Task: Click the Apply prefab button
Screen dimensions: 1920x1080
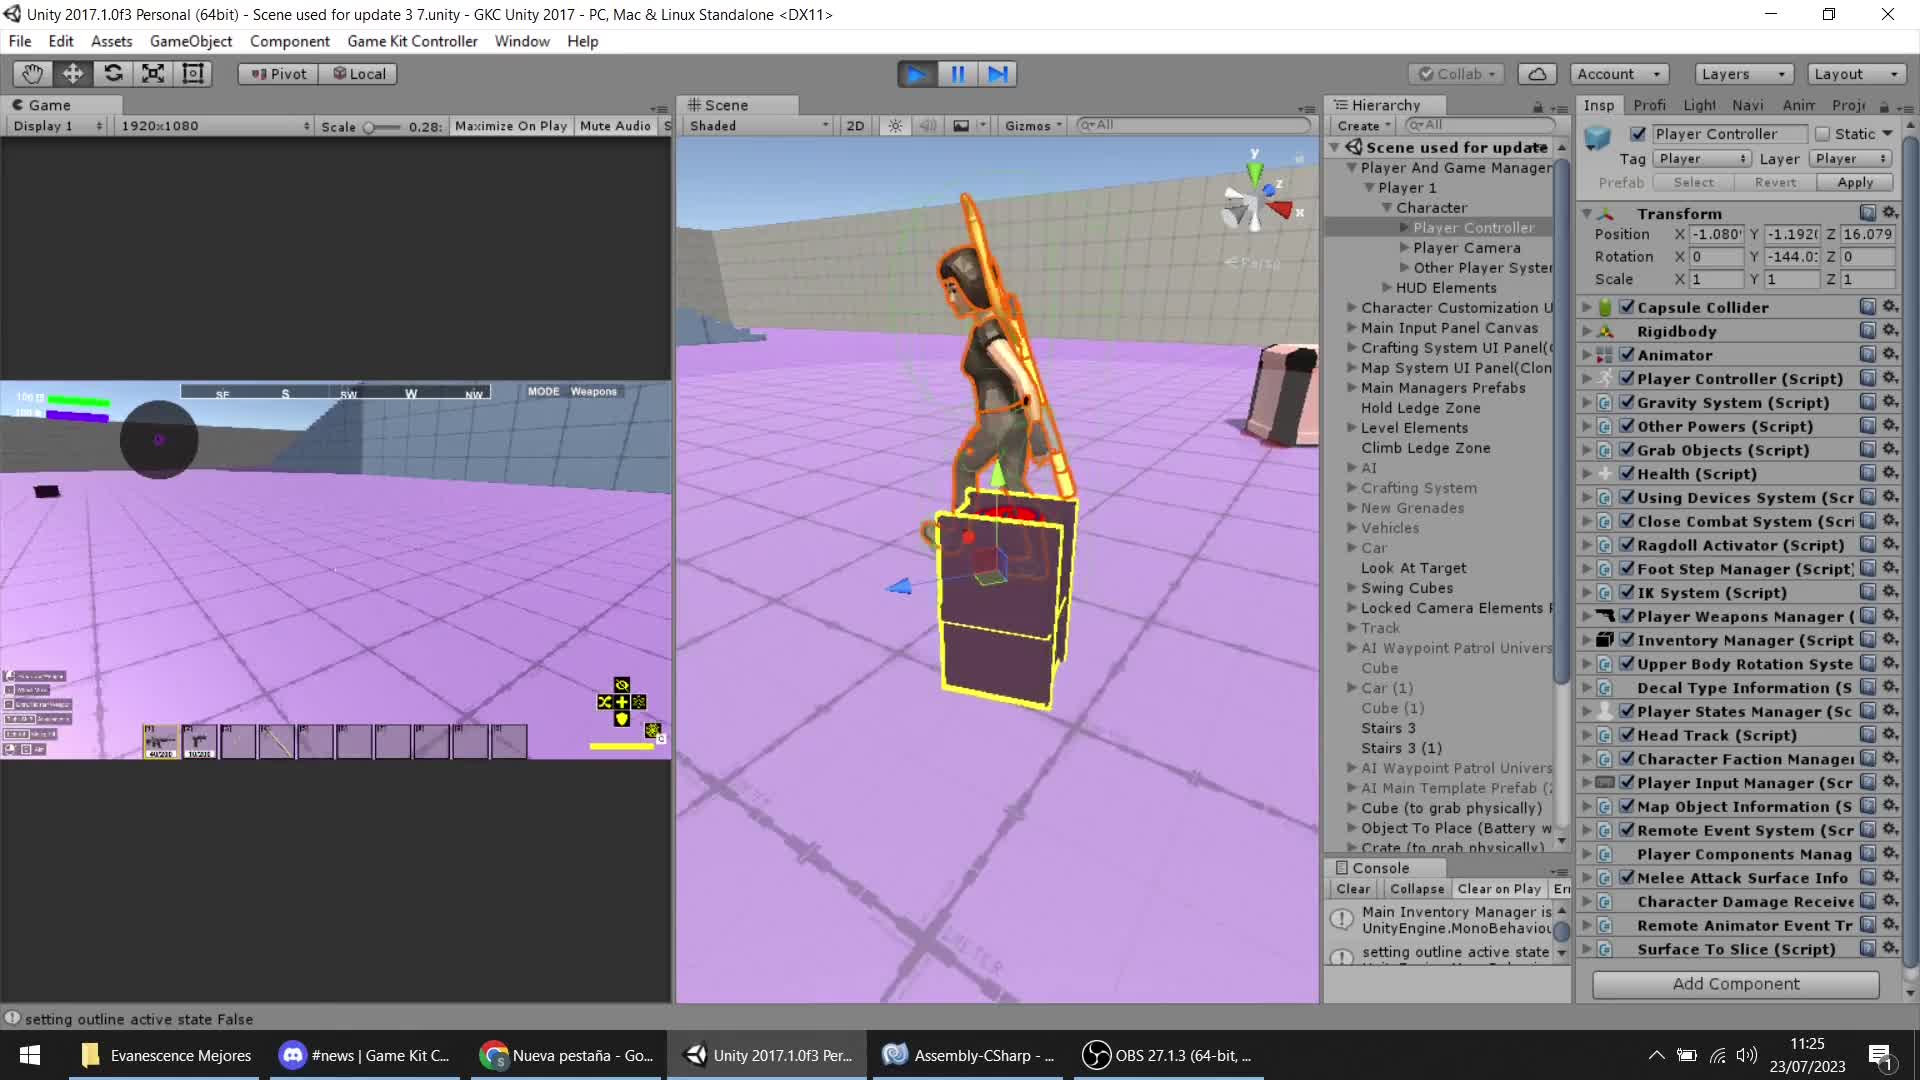Action: tap(1855, 182)
